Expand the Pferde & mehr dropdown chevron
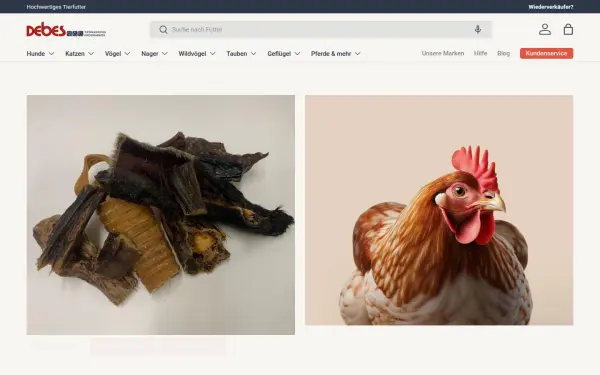 (x=357, y=54)
